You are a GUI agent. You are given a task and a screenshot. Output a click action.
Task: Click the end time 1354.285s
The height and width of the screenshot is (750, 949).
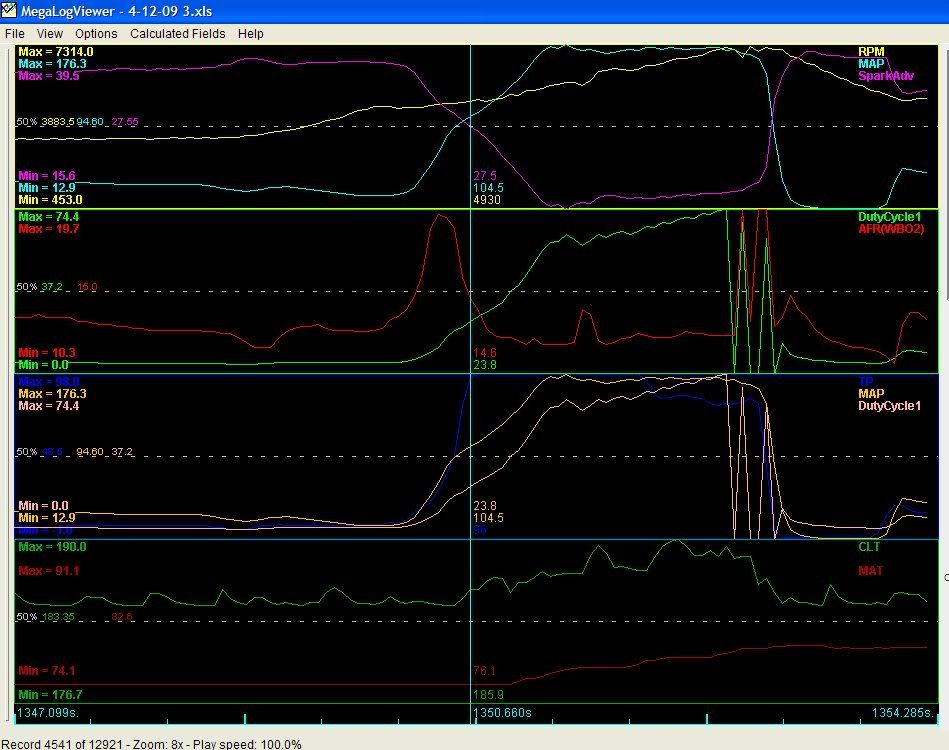pyautogui.click(x=903, y=712)
